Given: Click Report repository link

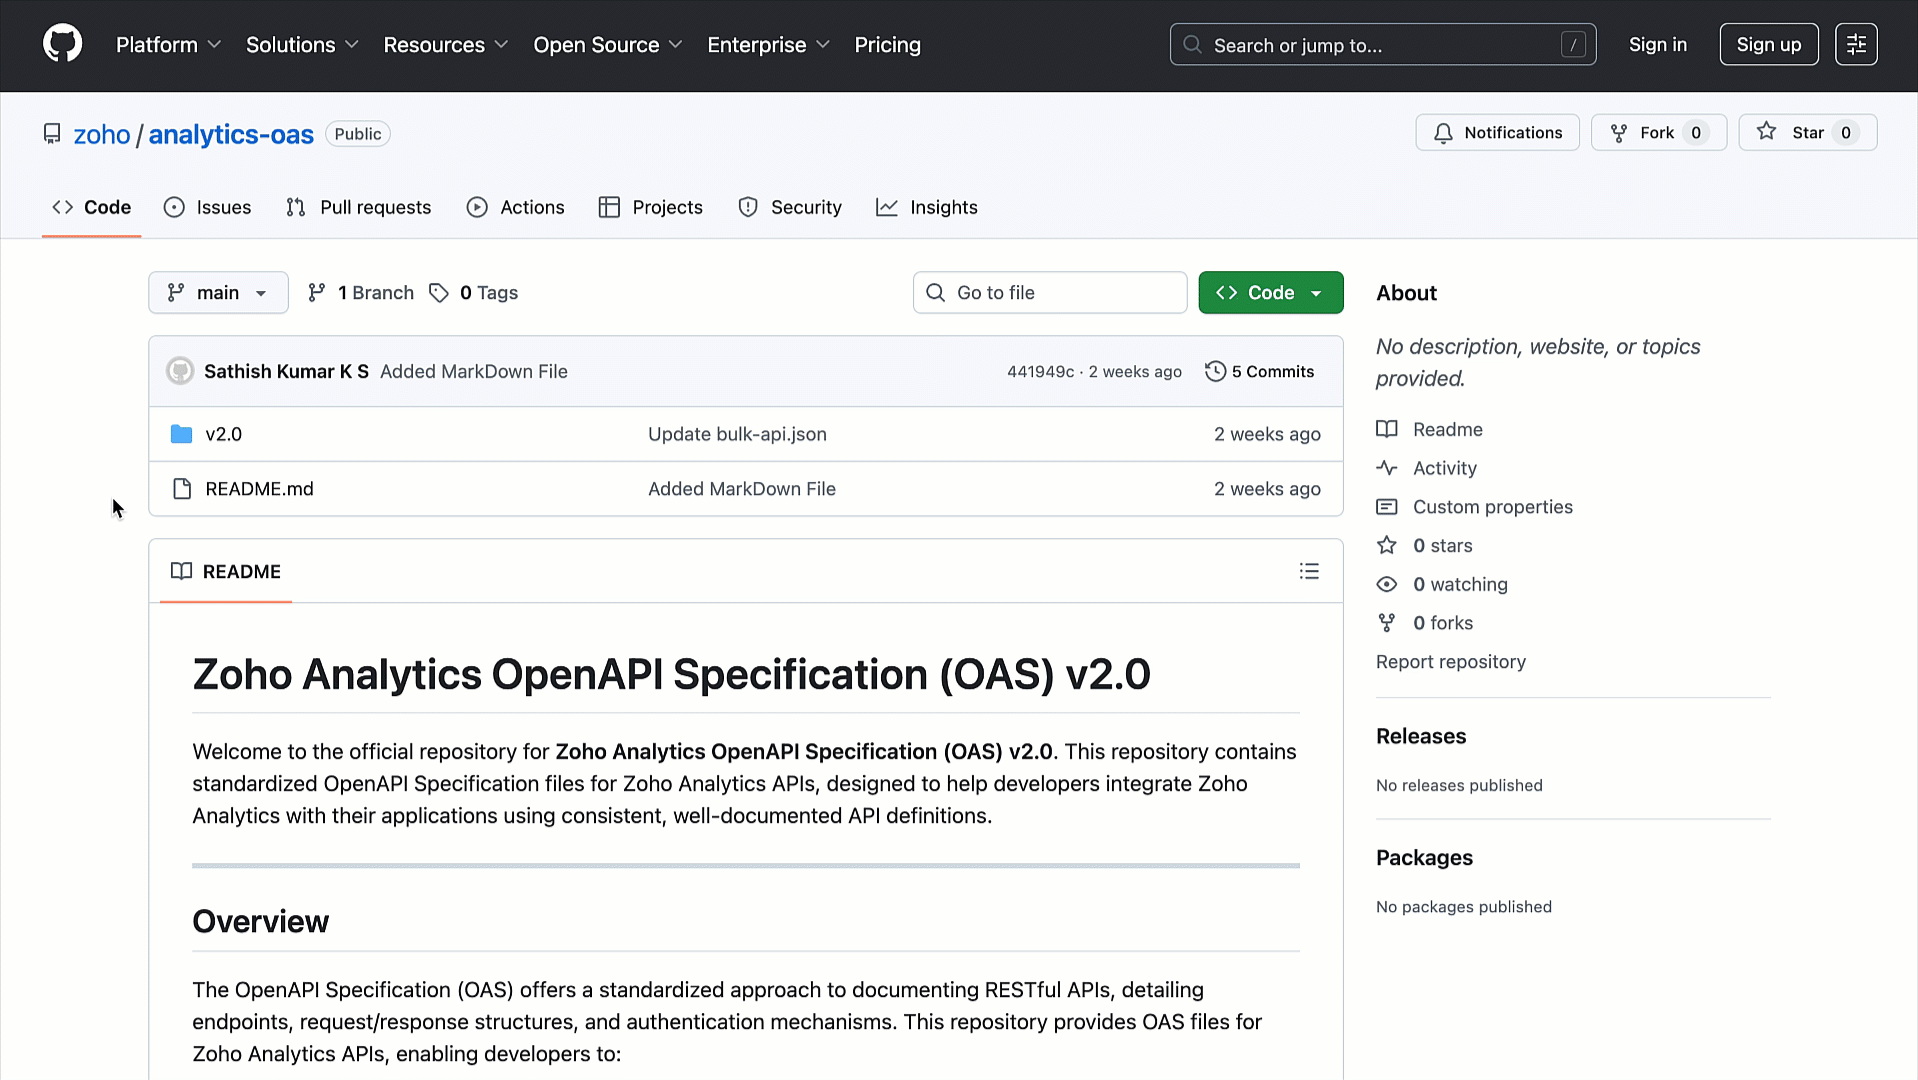Looking at the screenshot, I should click(x=1450, y=662).
